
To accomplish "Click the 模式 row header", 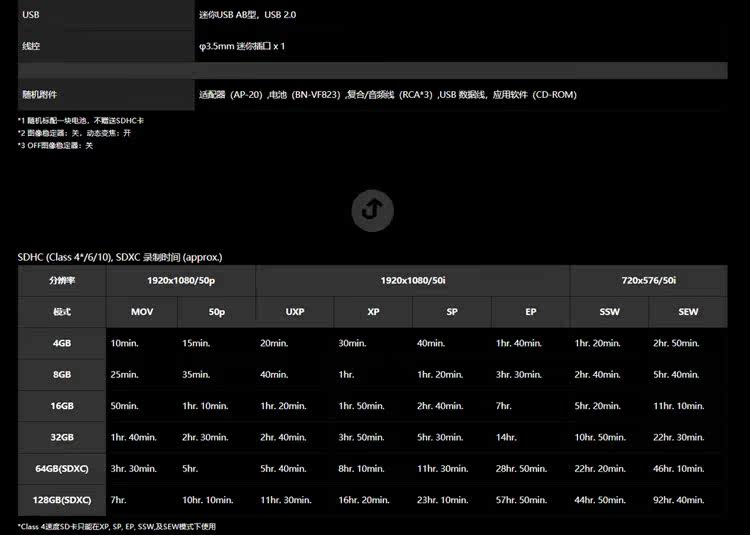I will coord(62,312).
